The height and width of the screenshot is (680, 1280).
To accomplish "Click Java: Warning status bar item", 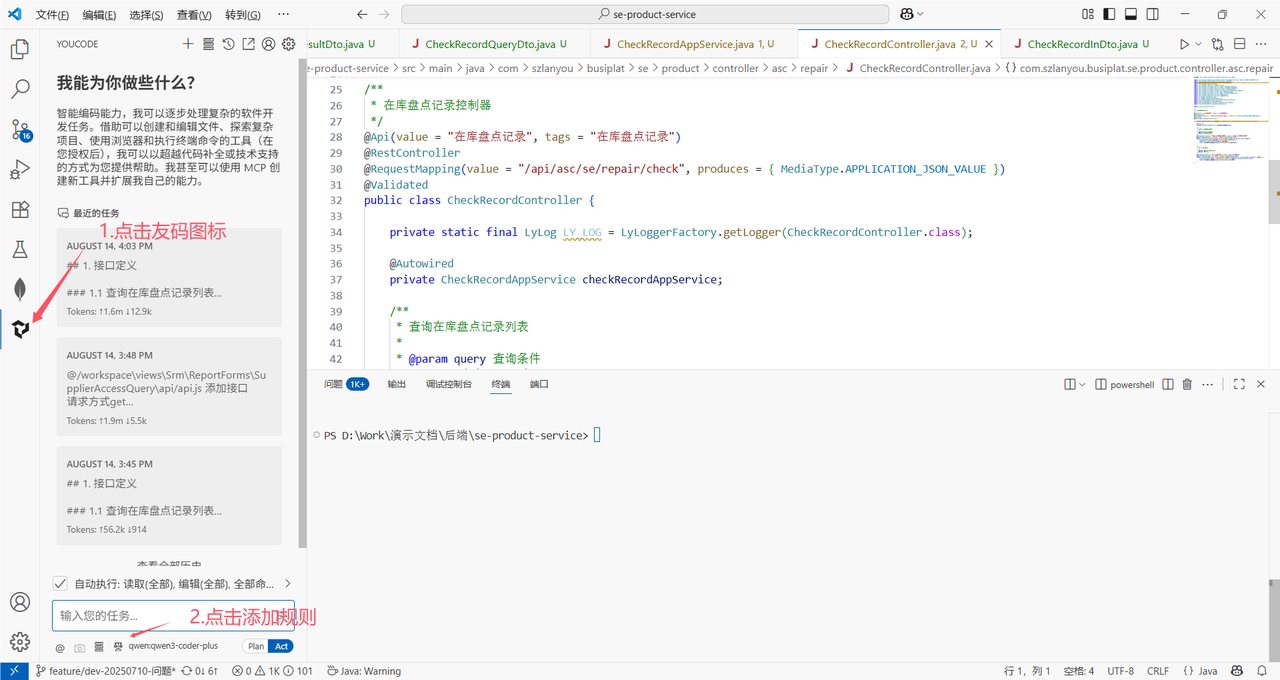I will coord(363,671).
